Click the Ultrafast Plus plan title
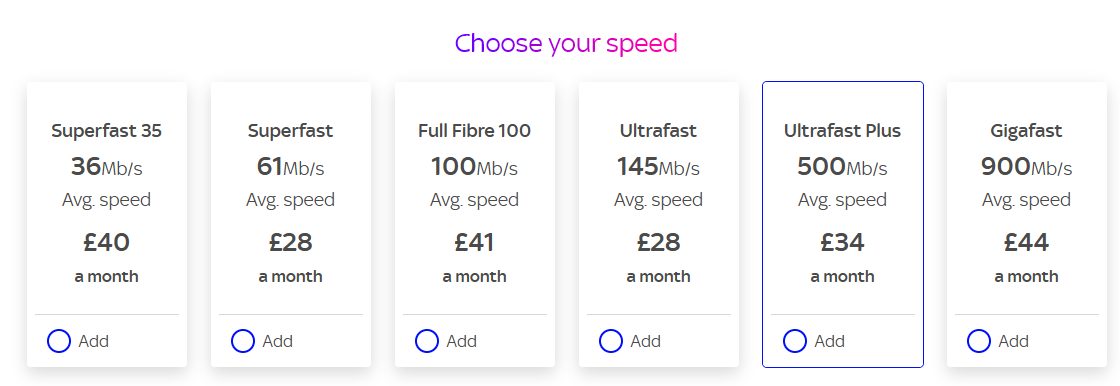 click(842, 131)
